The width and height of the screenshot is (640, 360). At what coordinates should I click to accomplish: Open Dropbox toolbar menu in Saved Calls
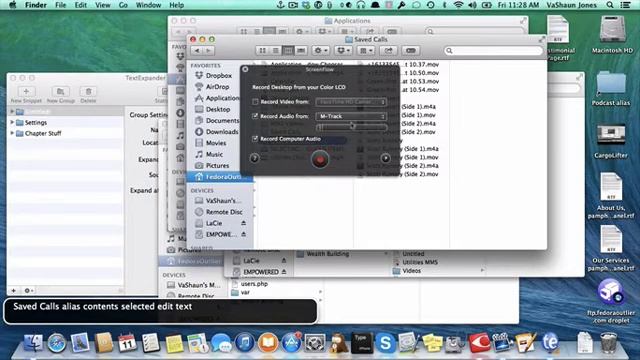pos(343,51)
